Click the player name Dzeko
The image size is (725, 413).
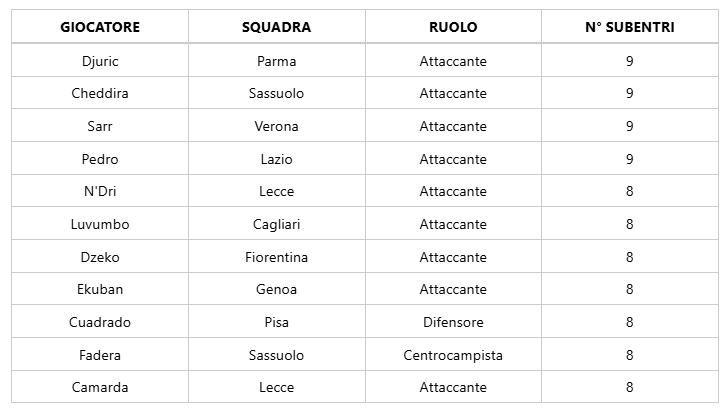[x=100, y=257]
